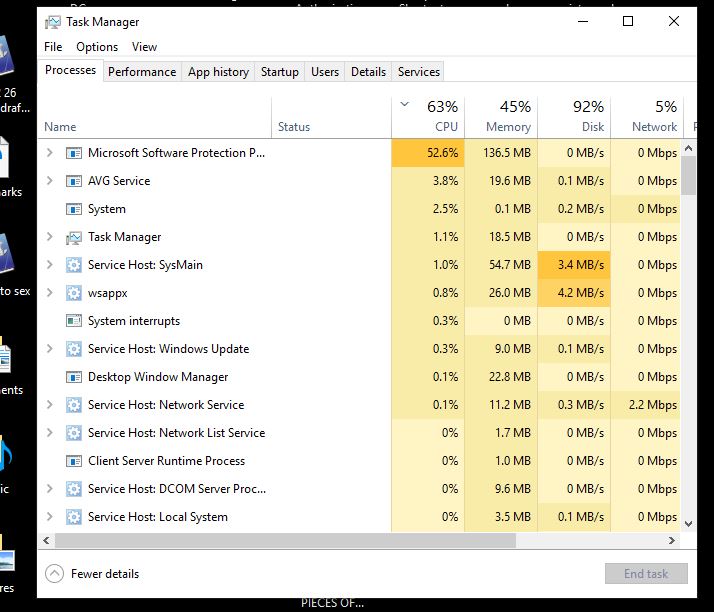Expand the Task Manager process row
Screen dimensions: 714x612
[x=50, y=237]
